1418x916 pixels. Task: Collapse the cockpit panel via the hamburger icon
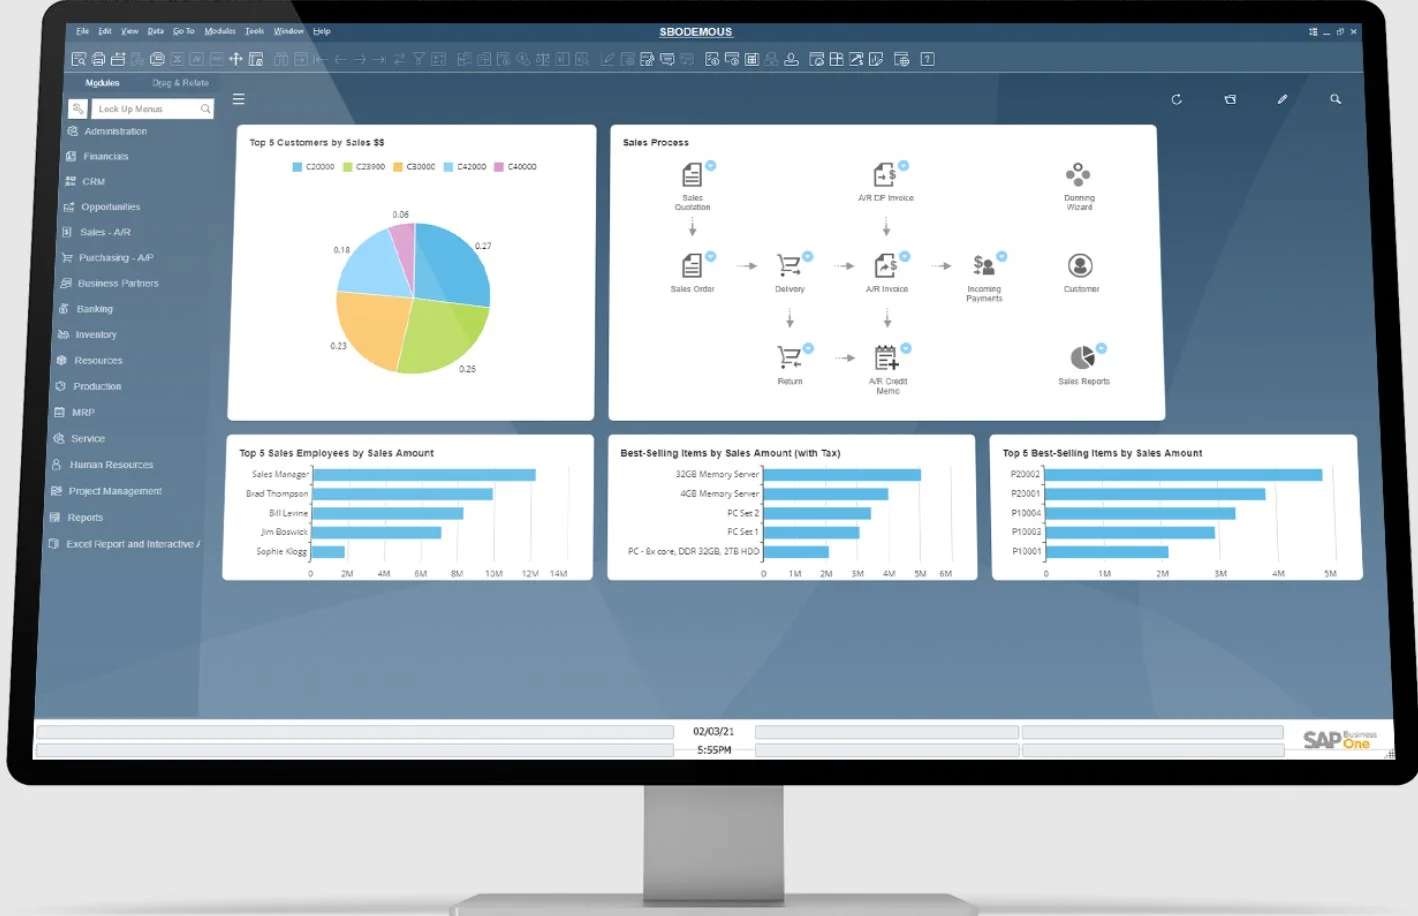click(238, 99)
